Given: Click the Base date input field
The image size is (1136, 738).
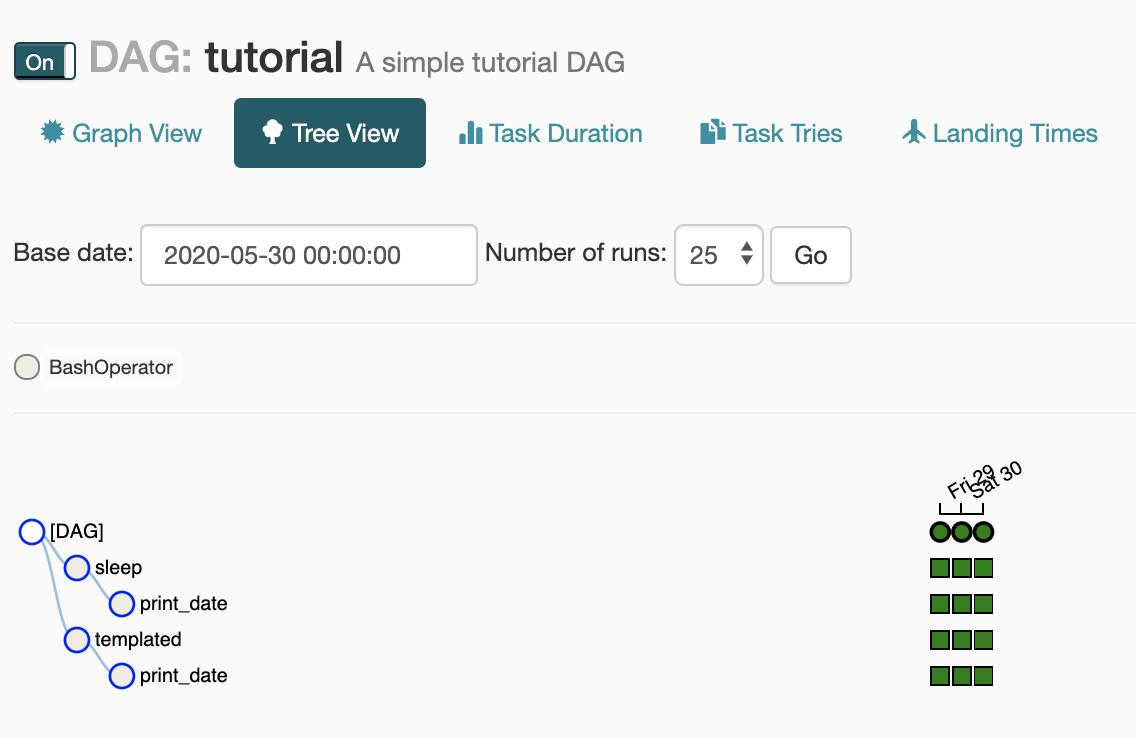Looking at the screenshot, I should pos(308,255).
